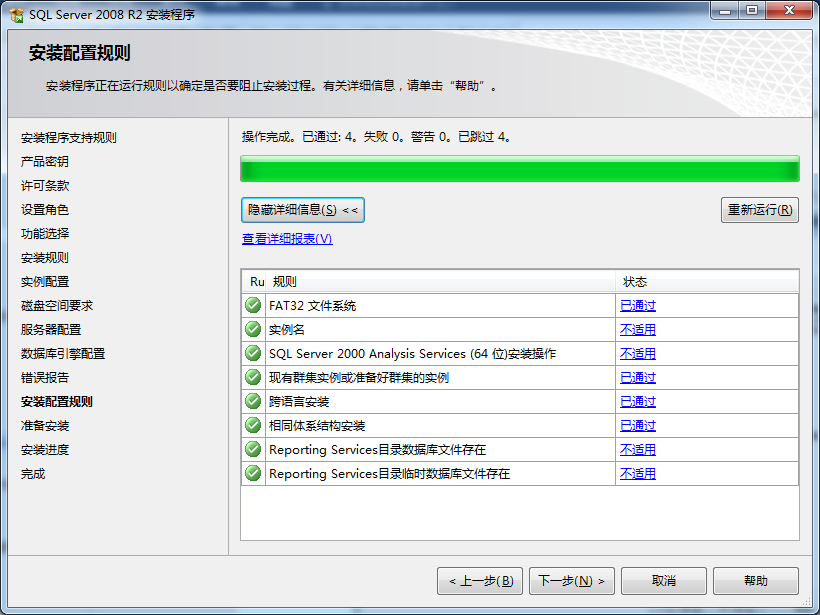Viewport: 820px width, 615px height.
Task: Minimize the SQL Server 2008 R2 setup window
Action: tap(725, 10)
